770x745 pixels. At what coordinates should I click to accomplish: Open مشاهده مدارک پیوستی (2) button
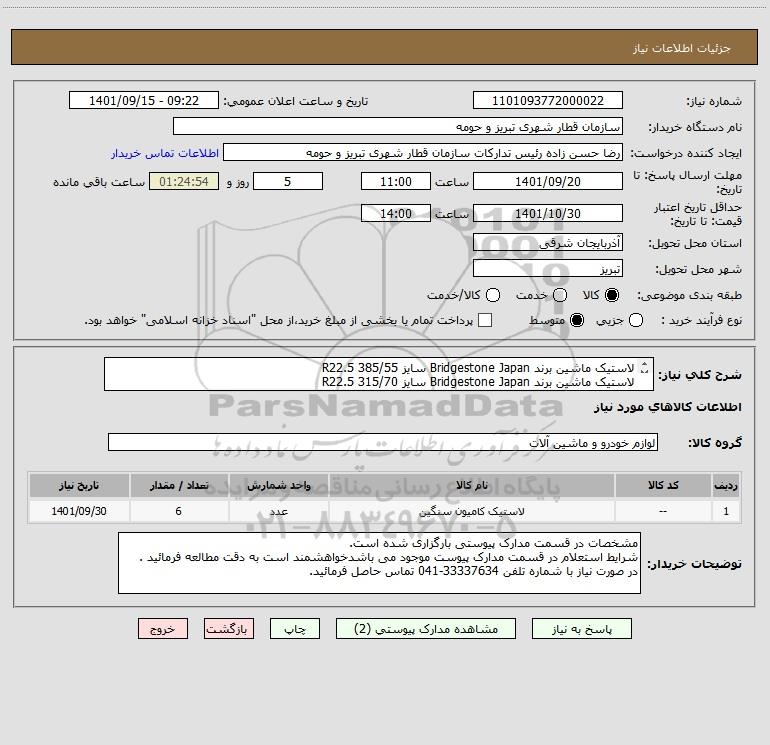[426, 629]
